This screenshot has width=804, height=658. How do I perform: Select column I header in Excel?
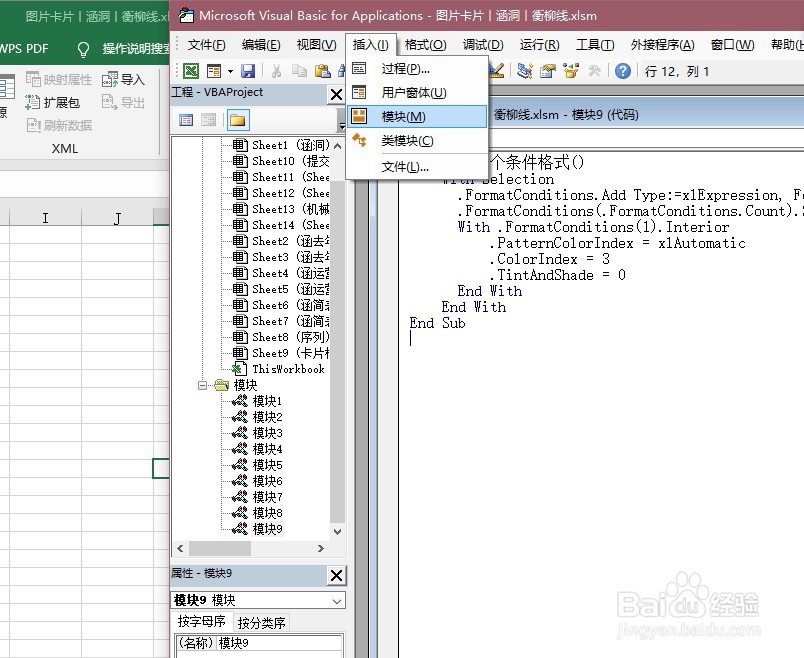45,218
